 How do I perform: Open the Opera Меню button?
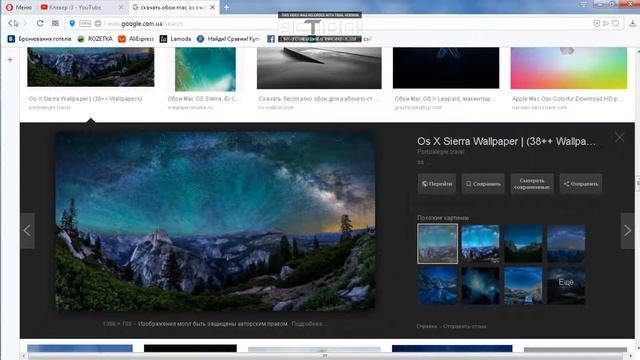coord(18,7)
